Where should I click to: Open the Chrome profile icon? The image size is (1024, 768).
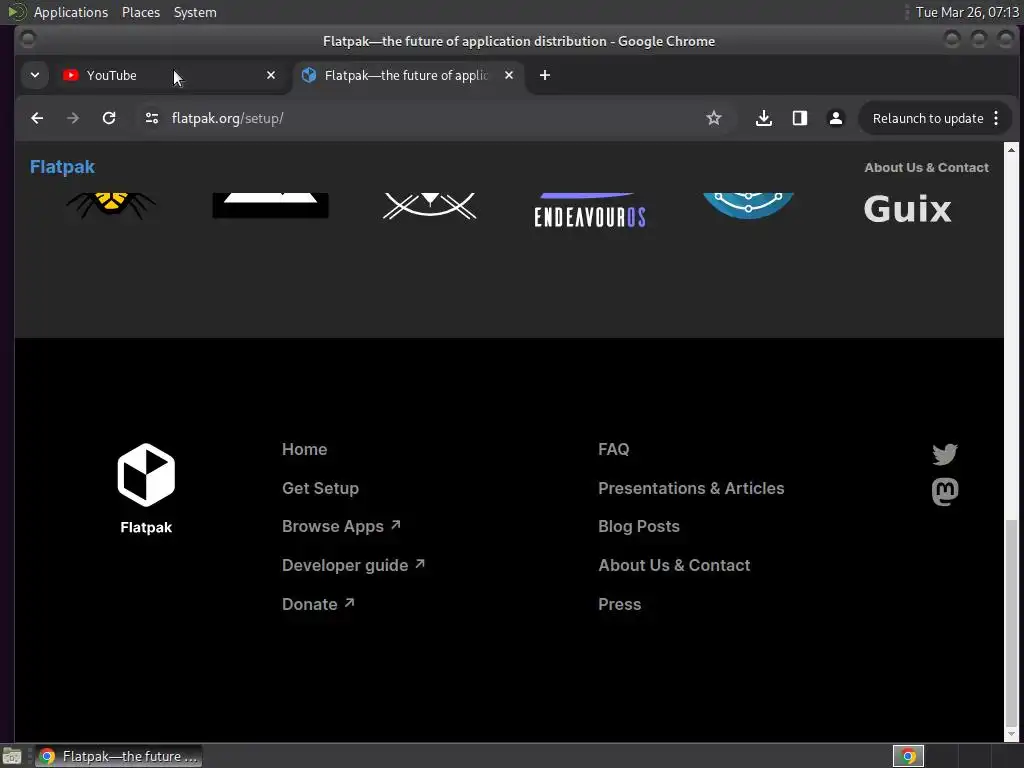click(835, 118)
